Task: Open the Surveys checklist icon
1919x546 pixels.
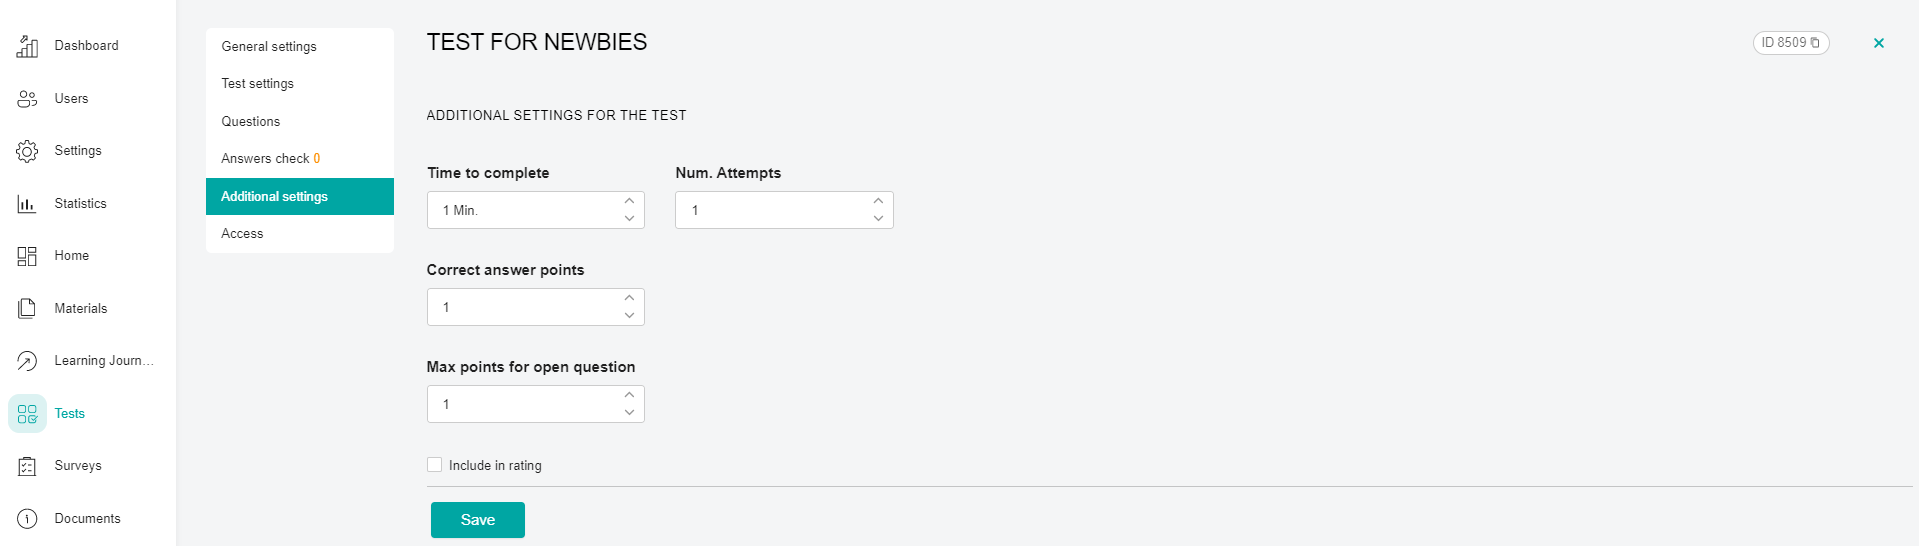Action: (27, 466)
